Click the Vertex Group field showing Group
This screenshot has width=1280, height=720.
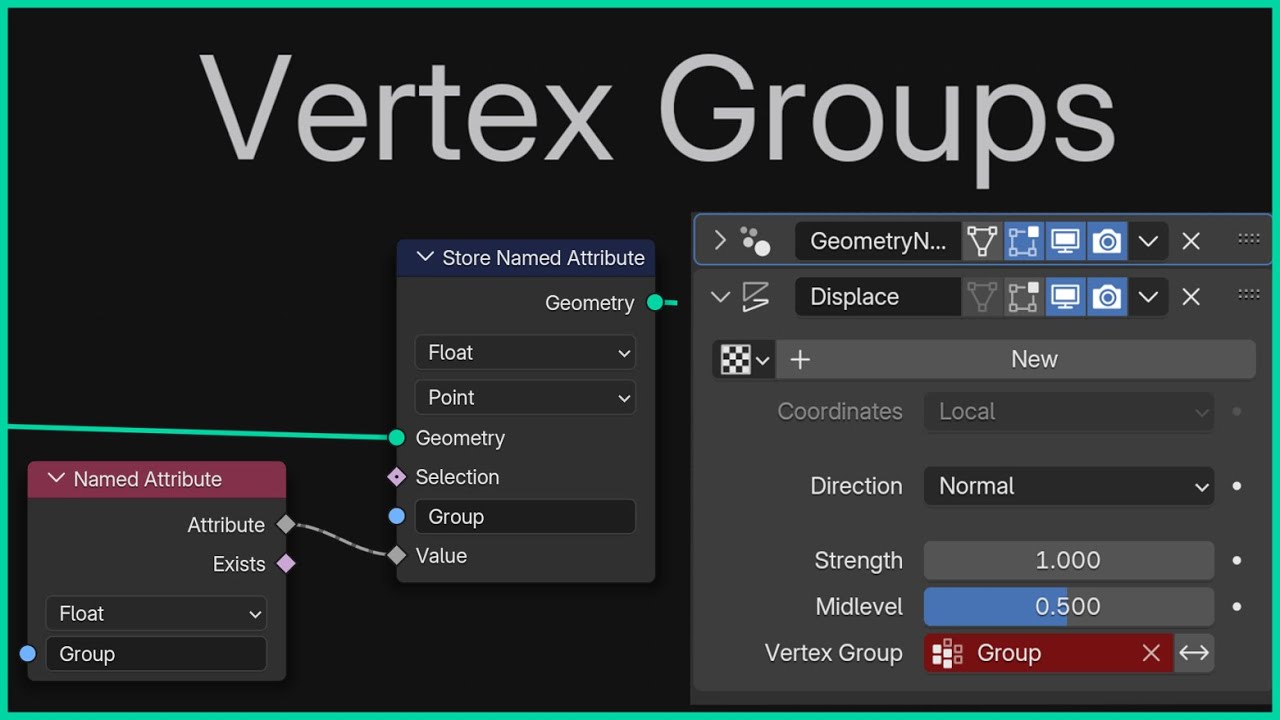coord(1048,653)
